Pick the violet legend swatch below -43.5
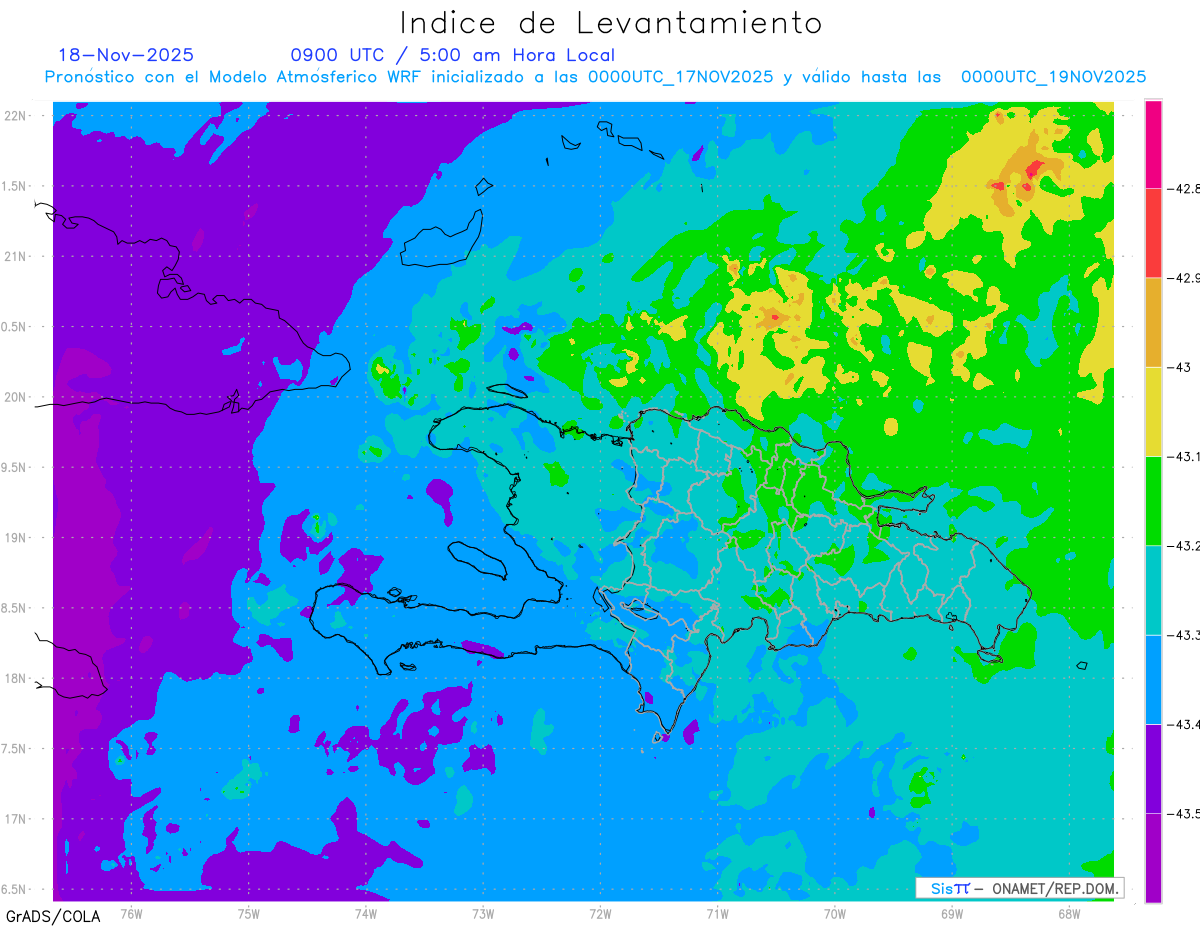 (1153, 857)
